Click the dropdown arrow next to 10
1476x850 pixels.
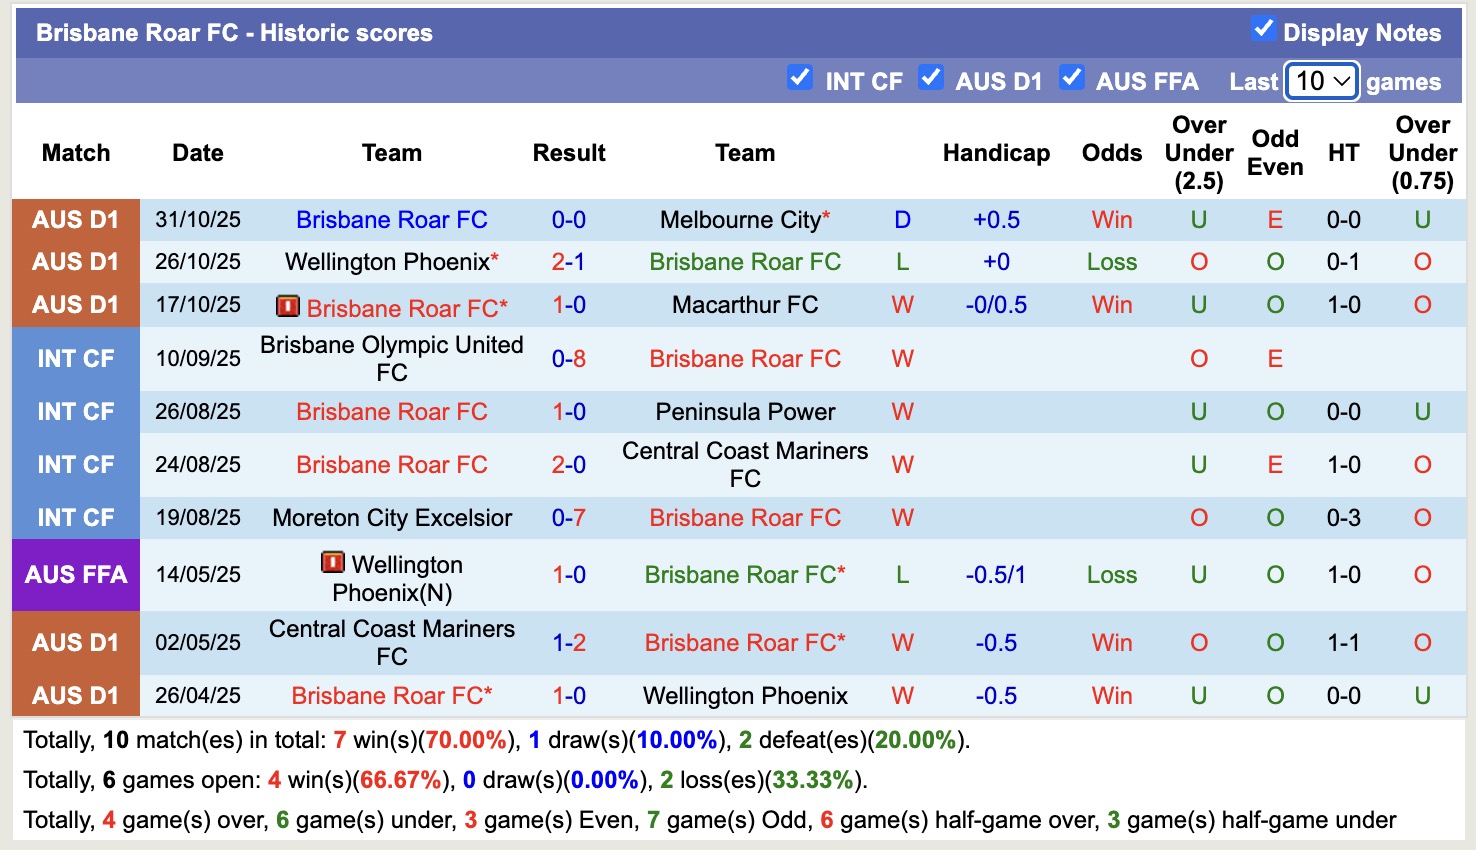[1344, 80]
